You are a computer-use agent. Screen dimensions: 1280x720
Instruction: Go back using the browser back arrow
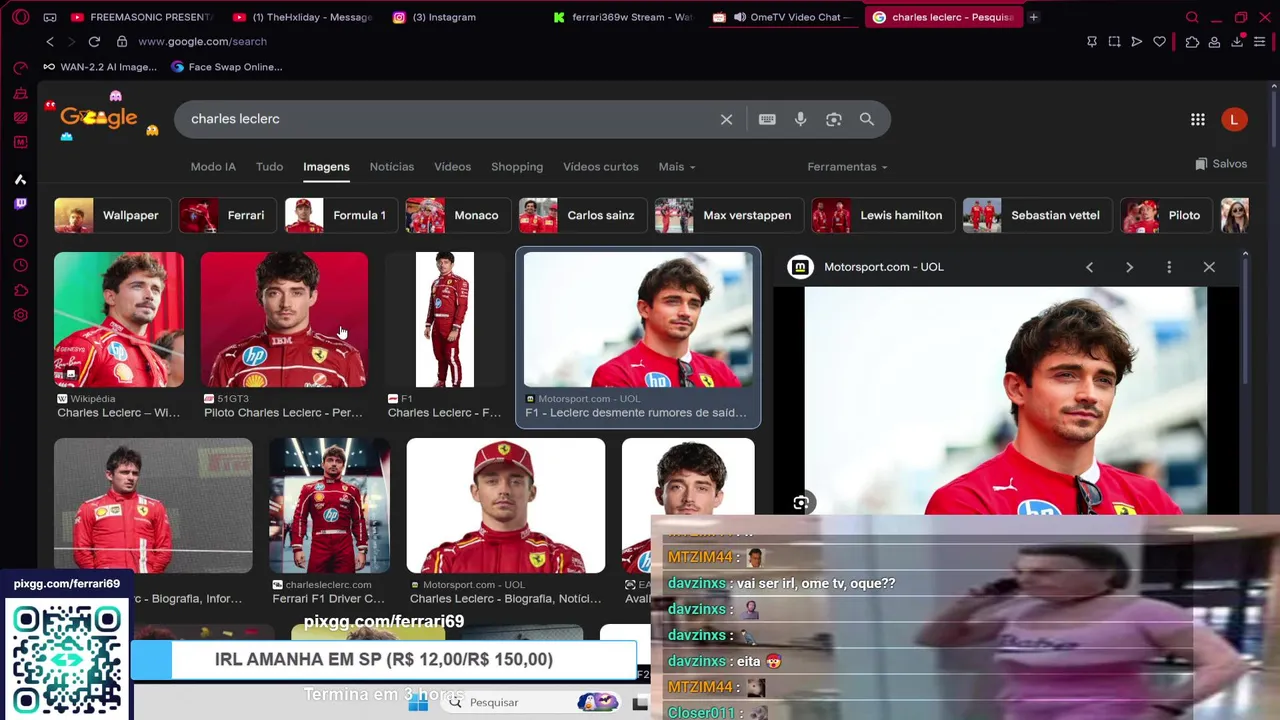click(50, 41)
